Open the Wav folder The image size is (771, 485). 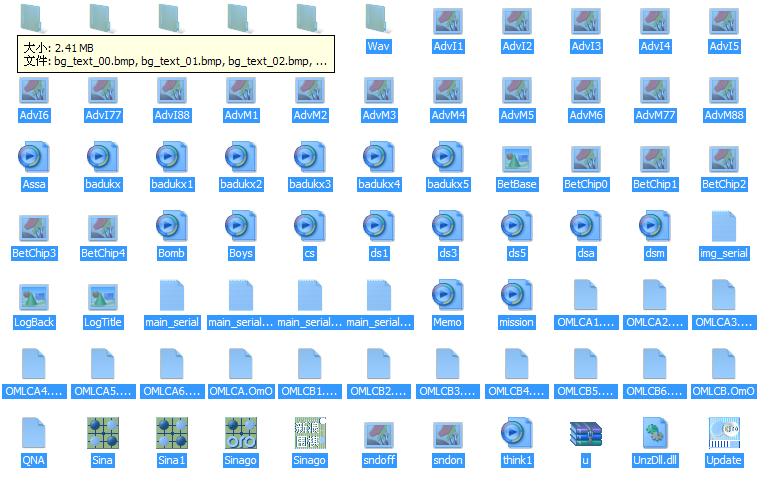[x=378, y=20]
